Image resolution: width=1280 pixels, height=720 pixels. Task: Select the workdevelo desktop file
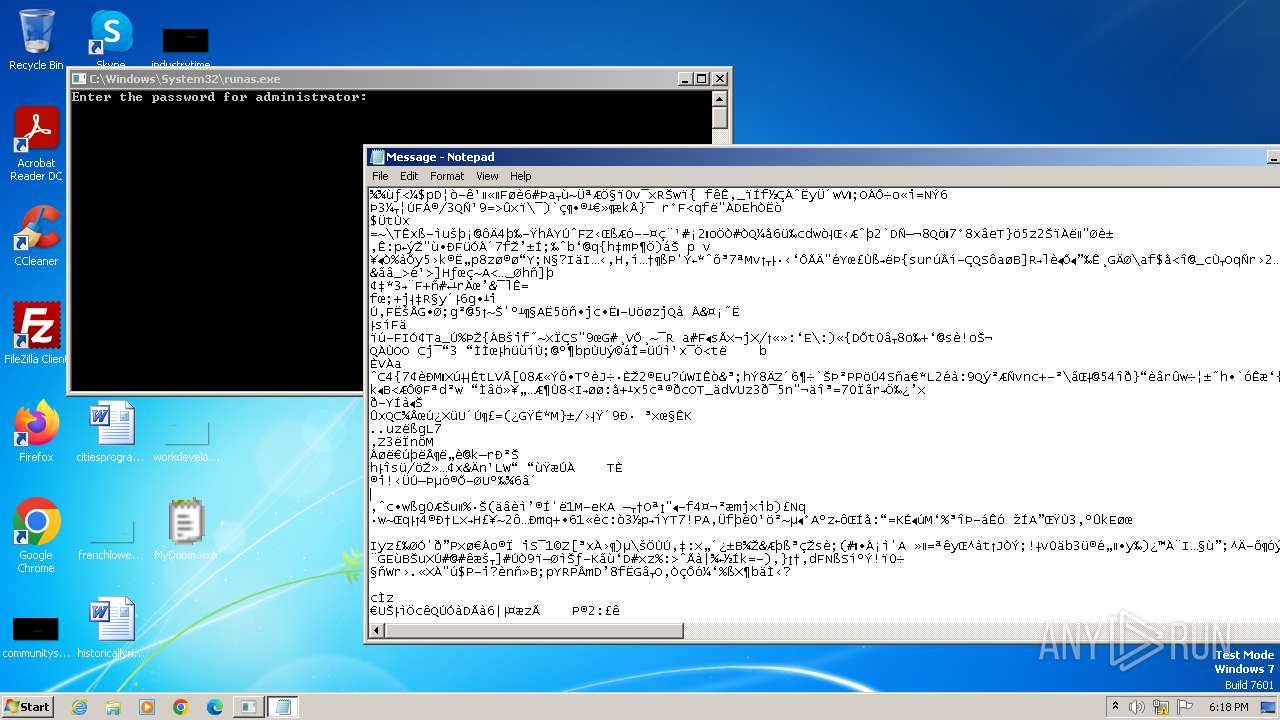tap(186, 440)
